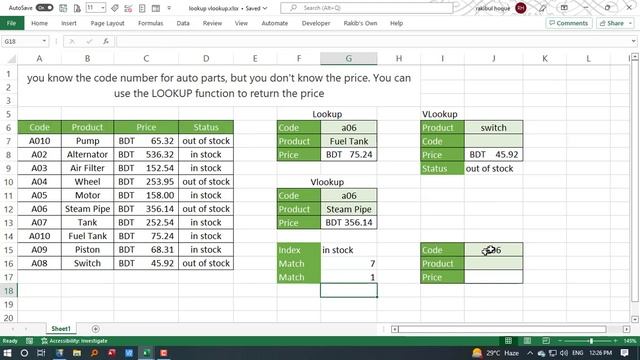Click cell with lookup code a06 under Lookup

click(349, 128)
